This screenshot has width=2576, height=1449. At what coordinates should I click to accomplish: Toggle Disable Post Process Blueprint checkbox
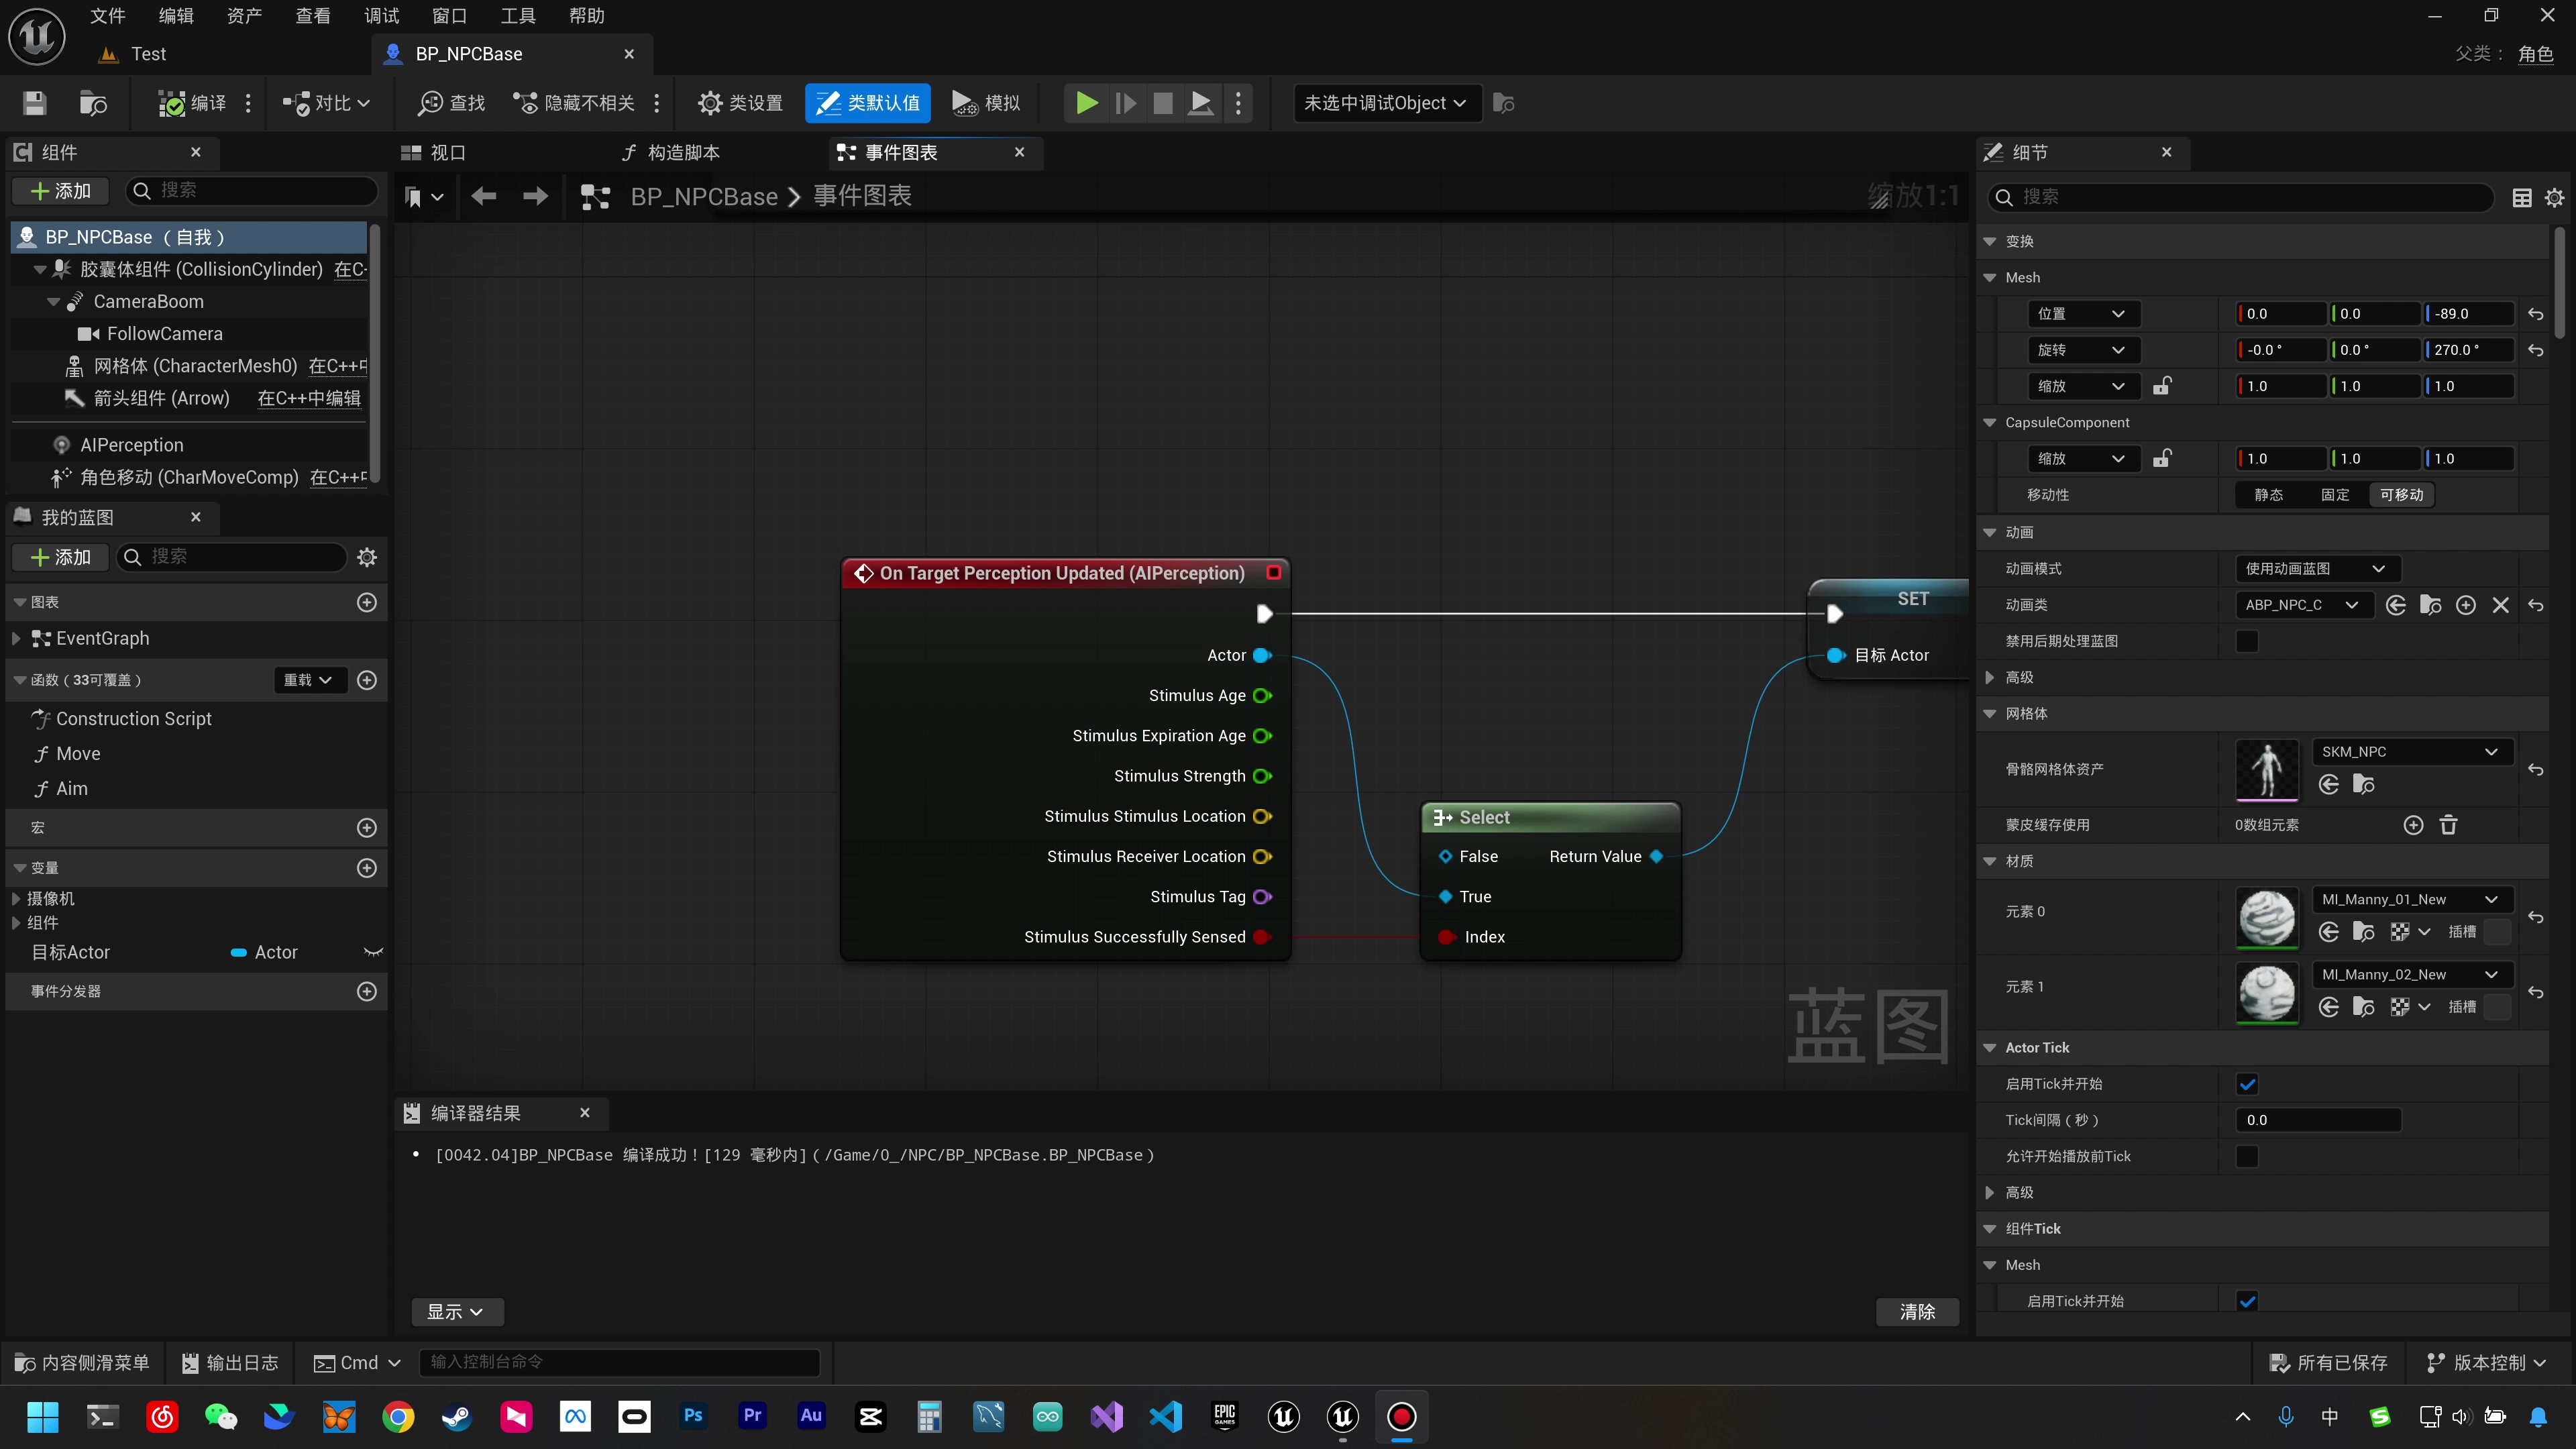point(2246,641)
